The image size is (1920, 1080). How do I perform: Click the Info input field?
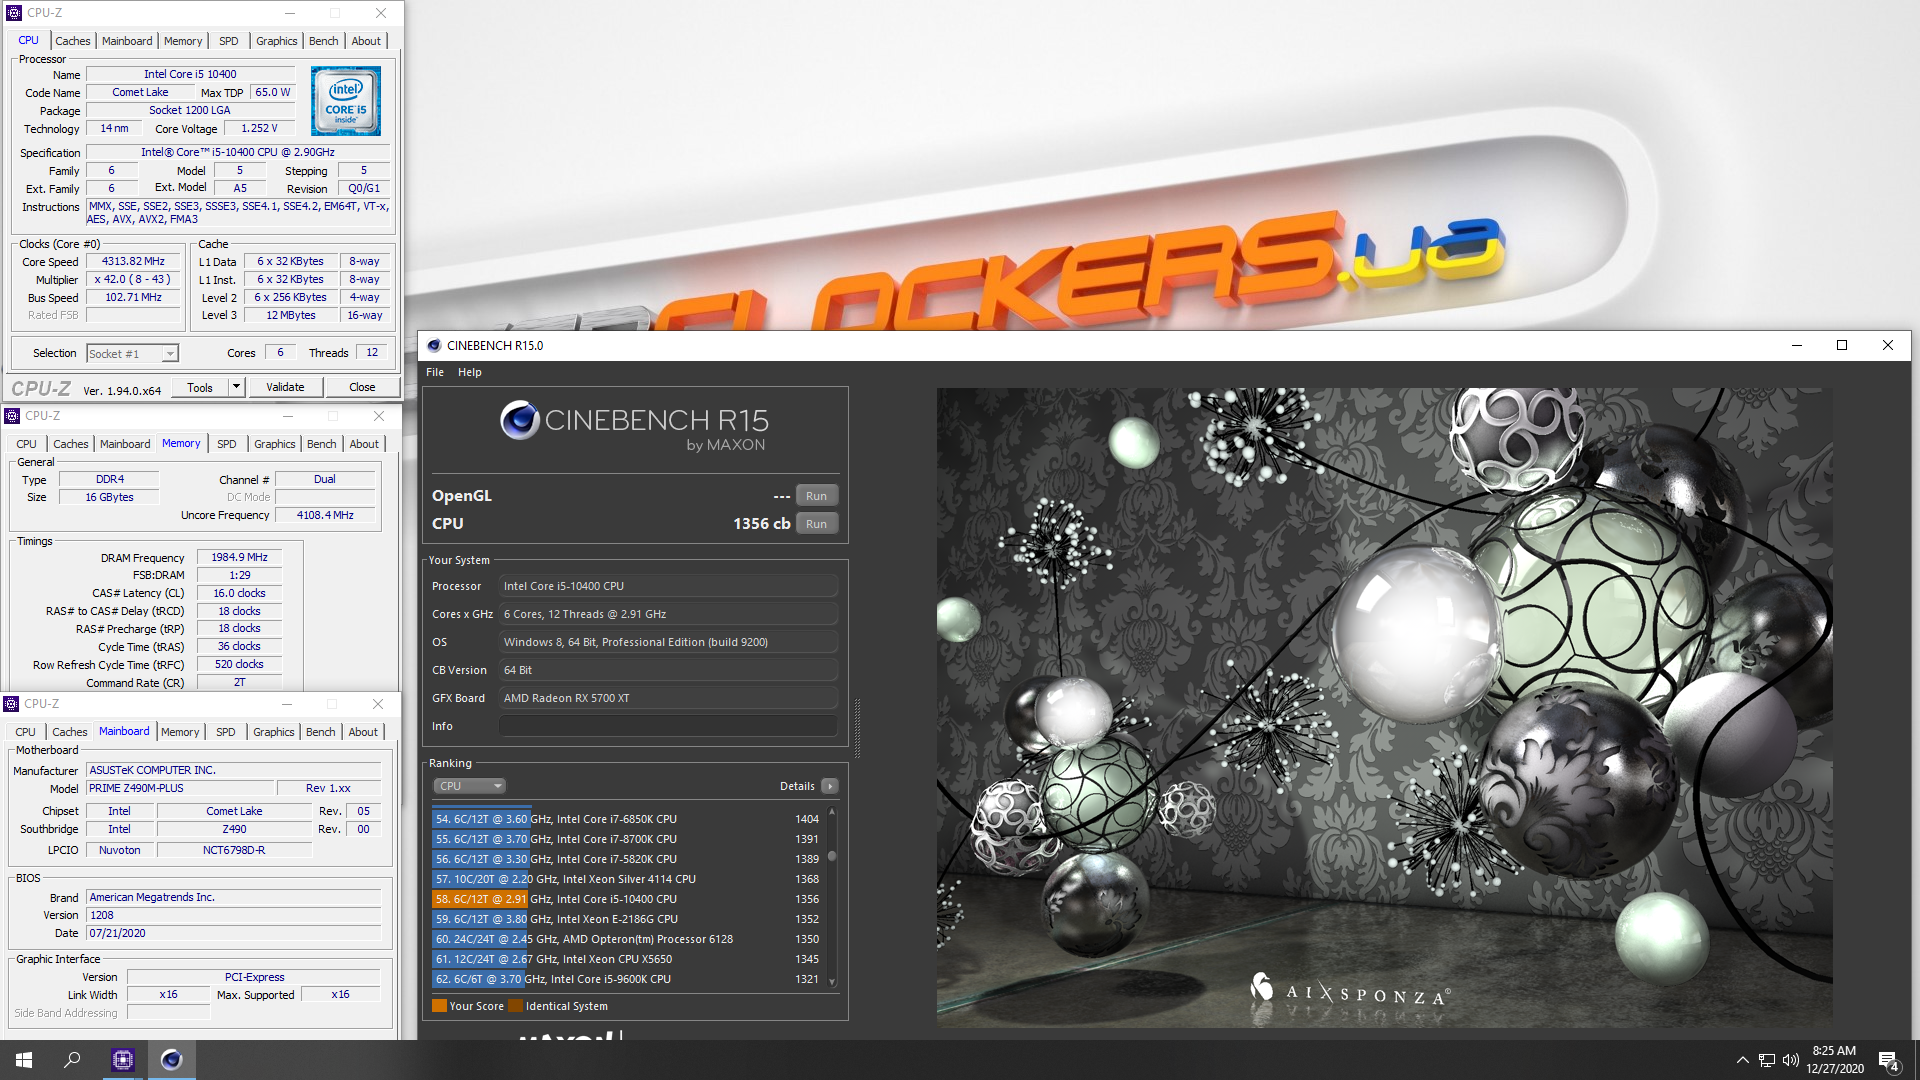(668, 726)
